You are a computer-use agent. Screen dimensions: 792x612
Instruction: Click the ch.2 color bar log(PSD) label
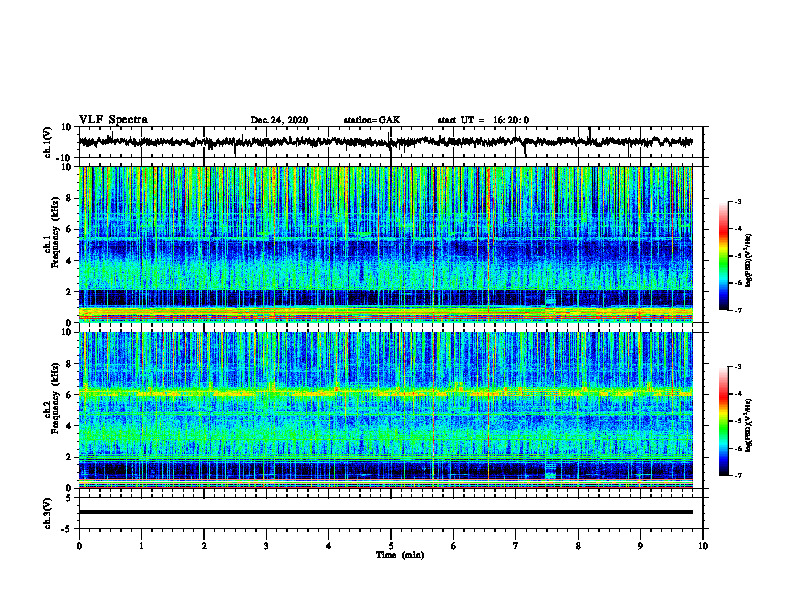(748, 424)
